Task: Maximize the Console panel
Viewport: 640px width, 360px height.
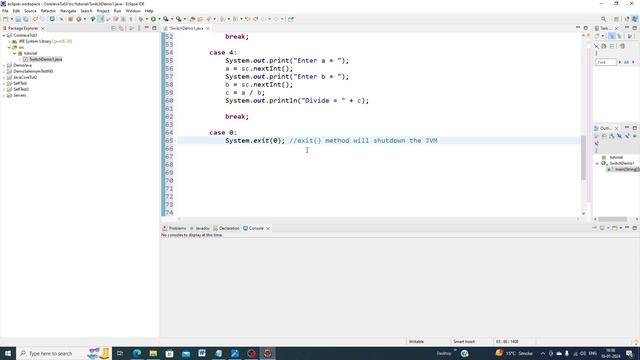Action: 635,228
